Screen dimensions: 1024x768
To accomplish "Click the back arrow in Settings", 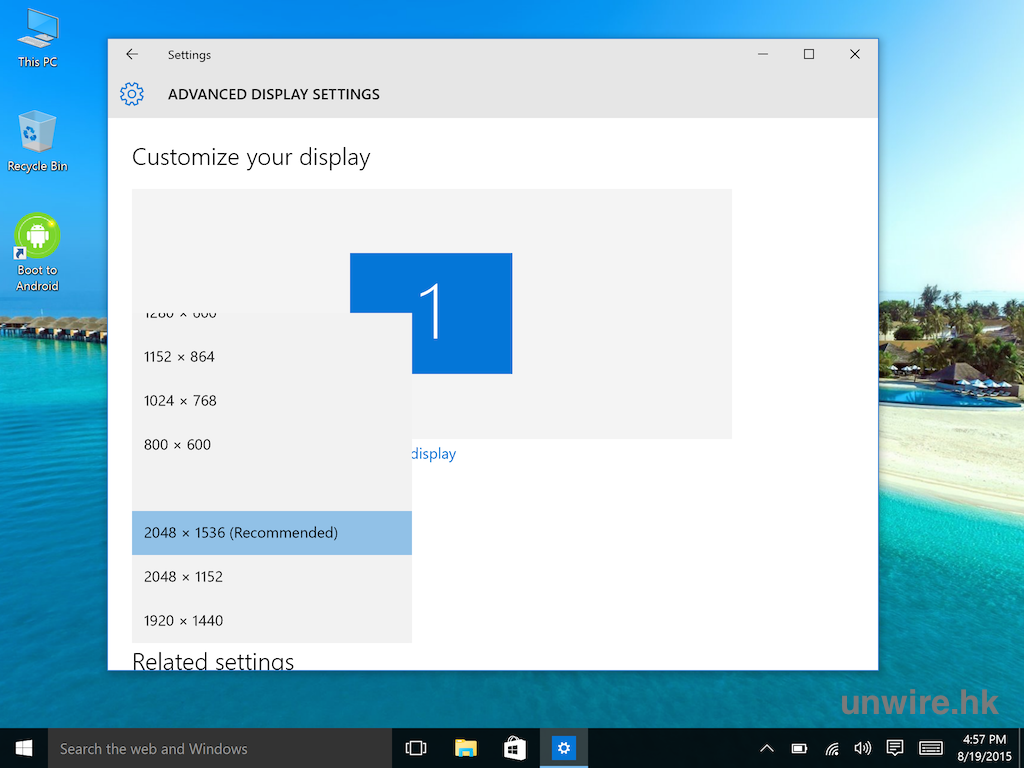I will coord(132,55).
